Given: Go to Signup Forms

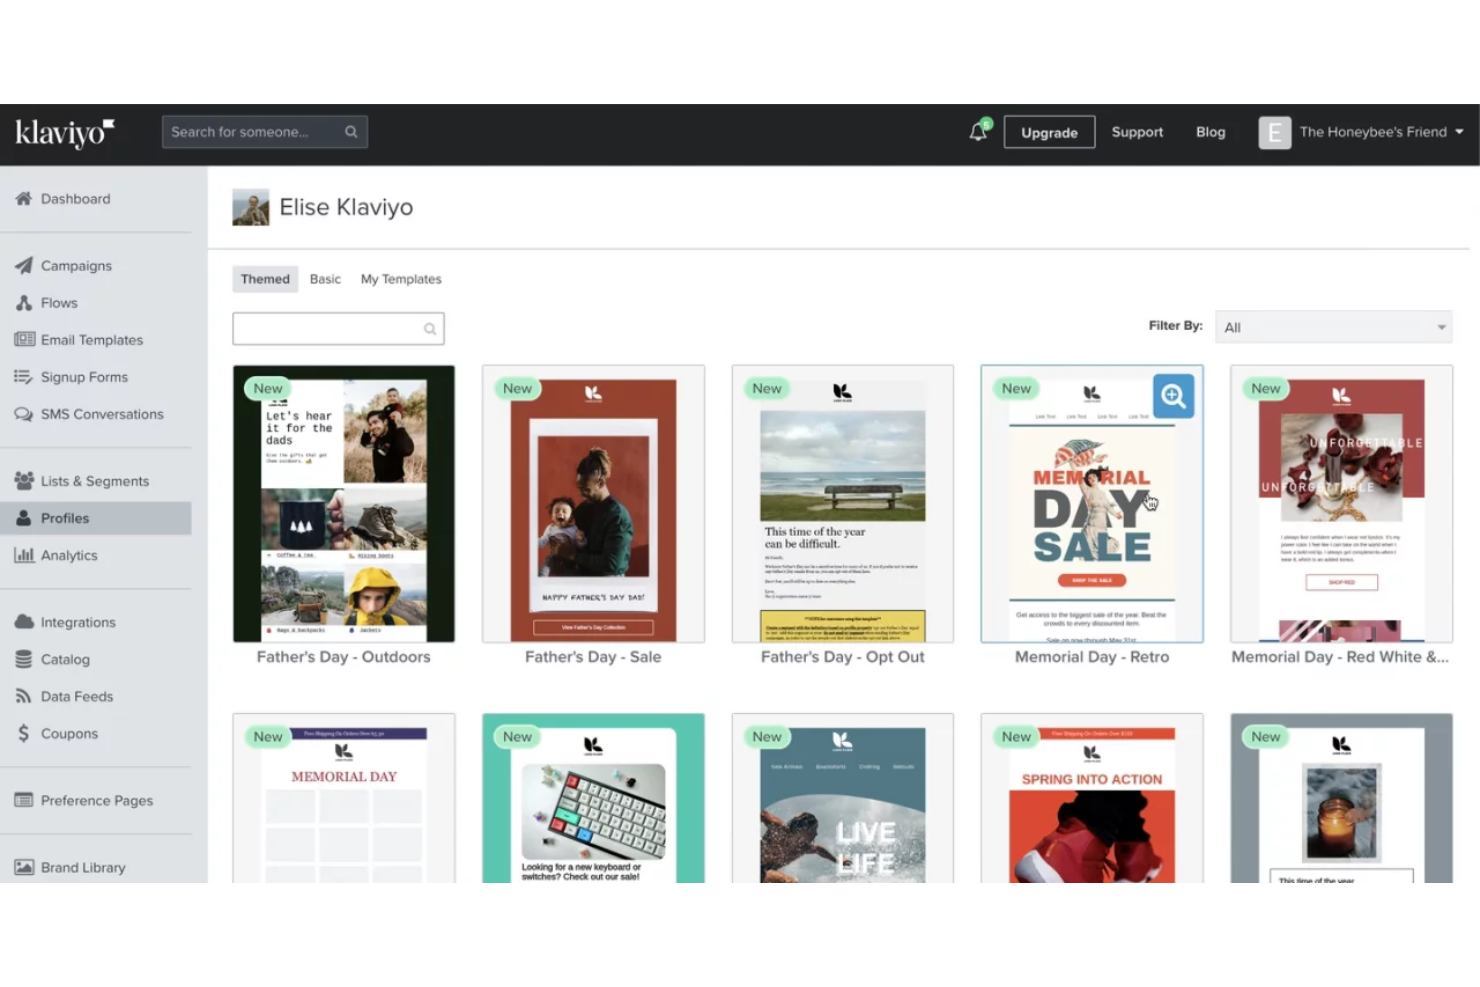Looking at the screenshot, I should (84, 377).
